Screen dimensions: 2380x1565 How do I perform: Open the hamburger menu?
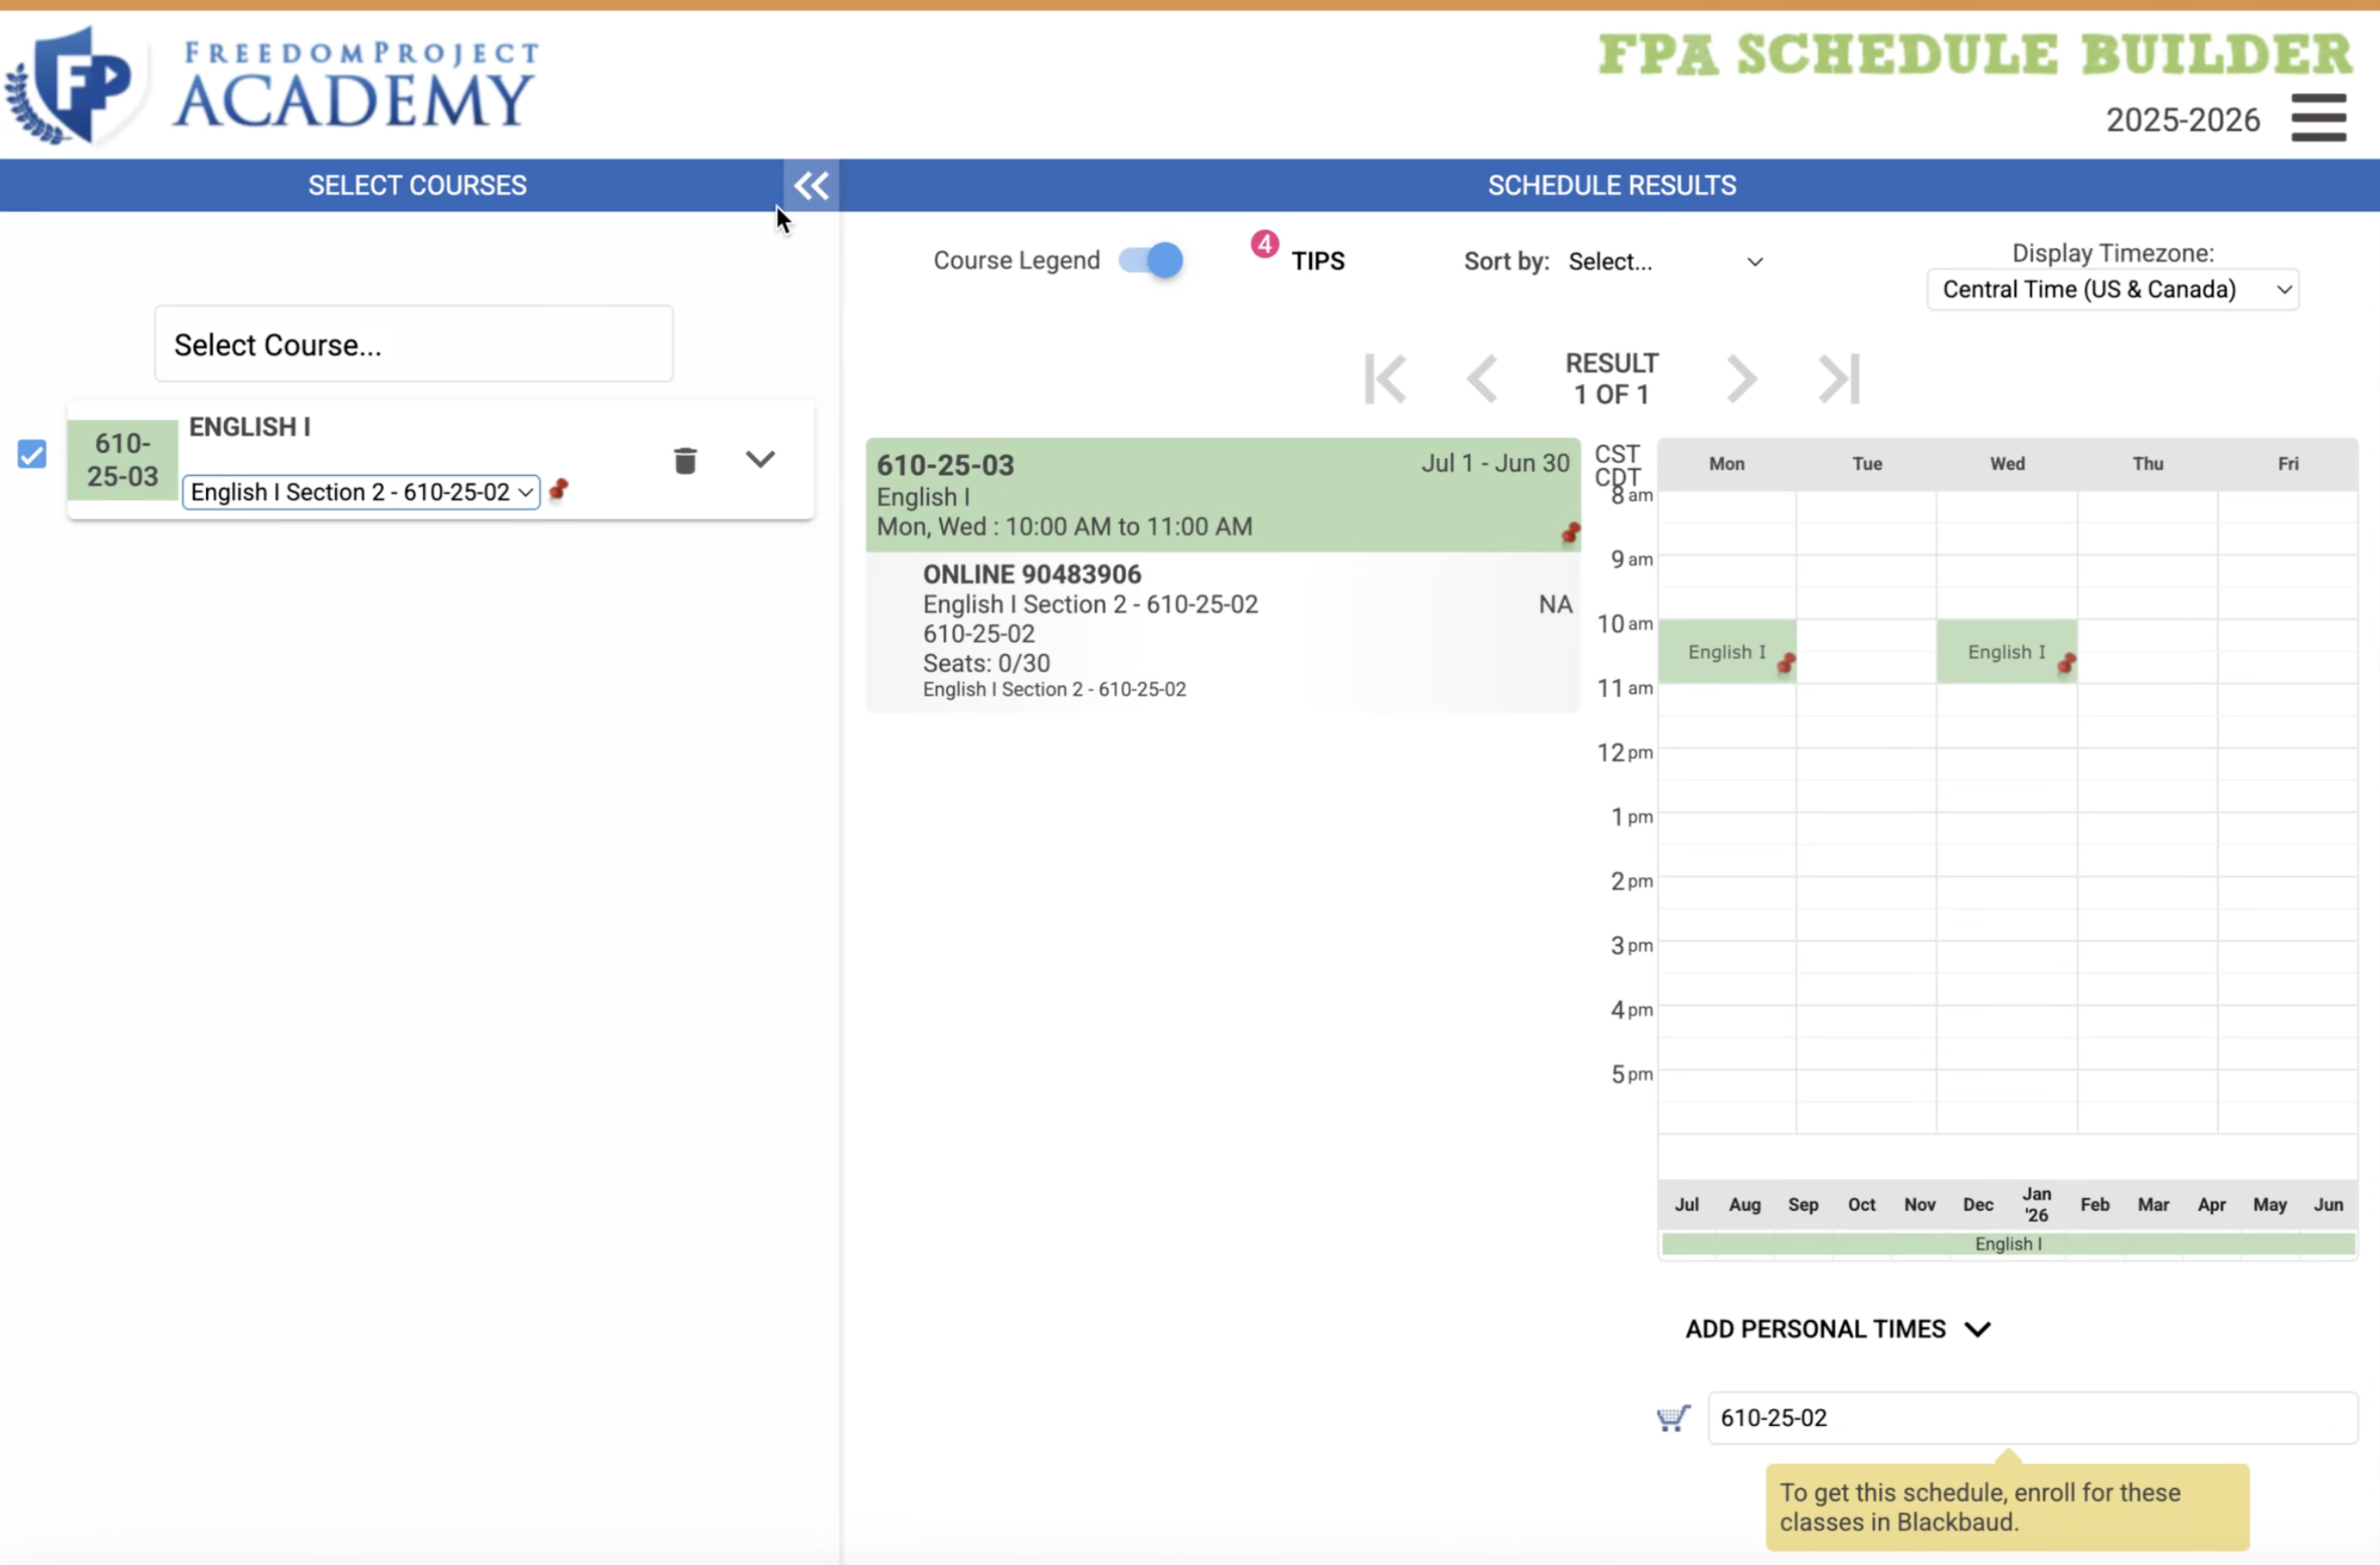coord(2318,118)
